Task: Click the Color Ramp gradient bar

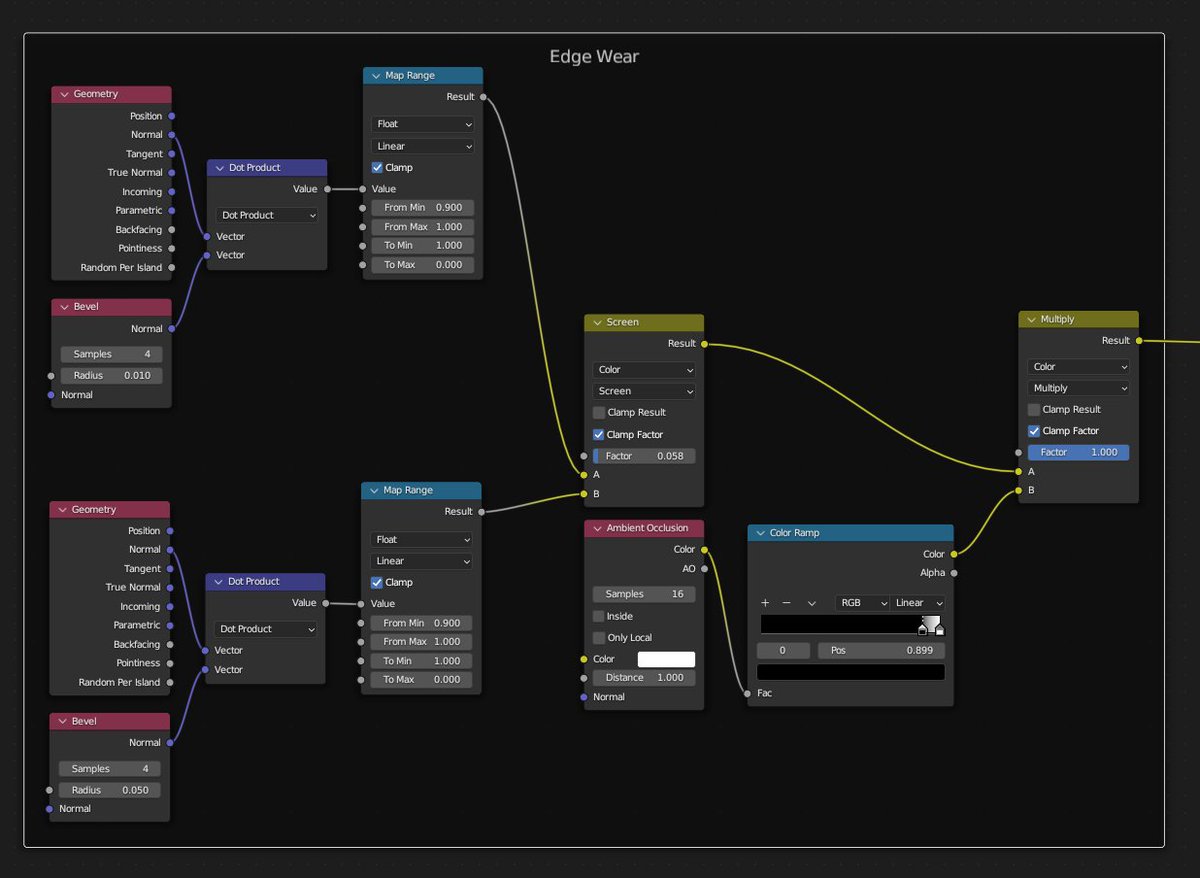Action: click(x=851, y=625)
